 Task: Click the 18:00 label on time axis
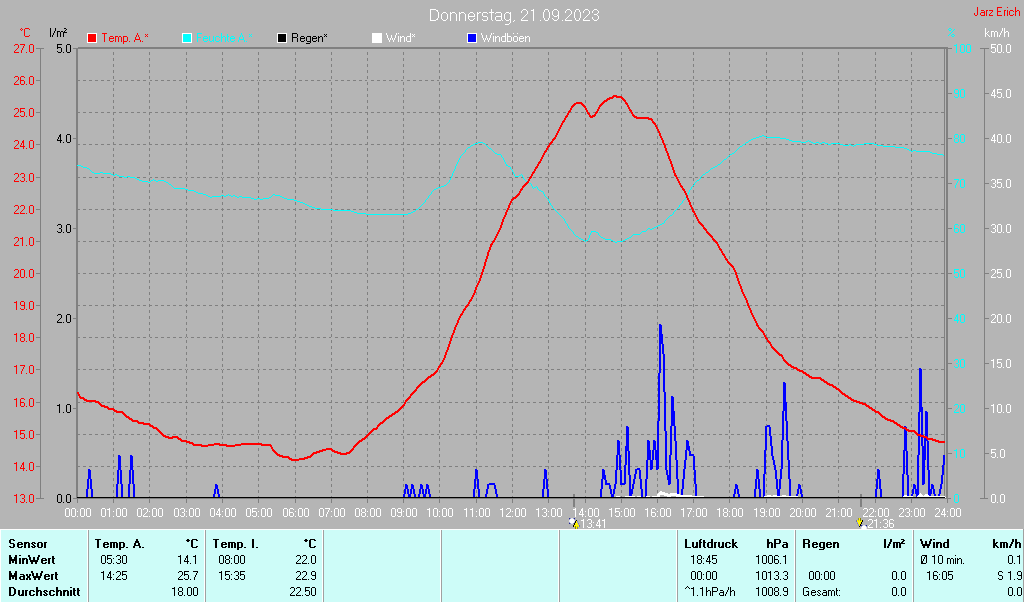(x=730, y=512)
